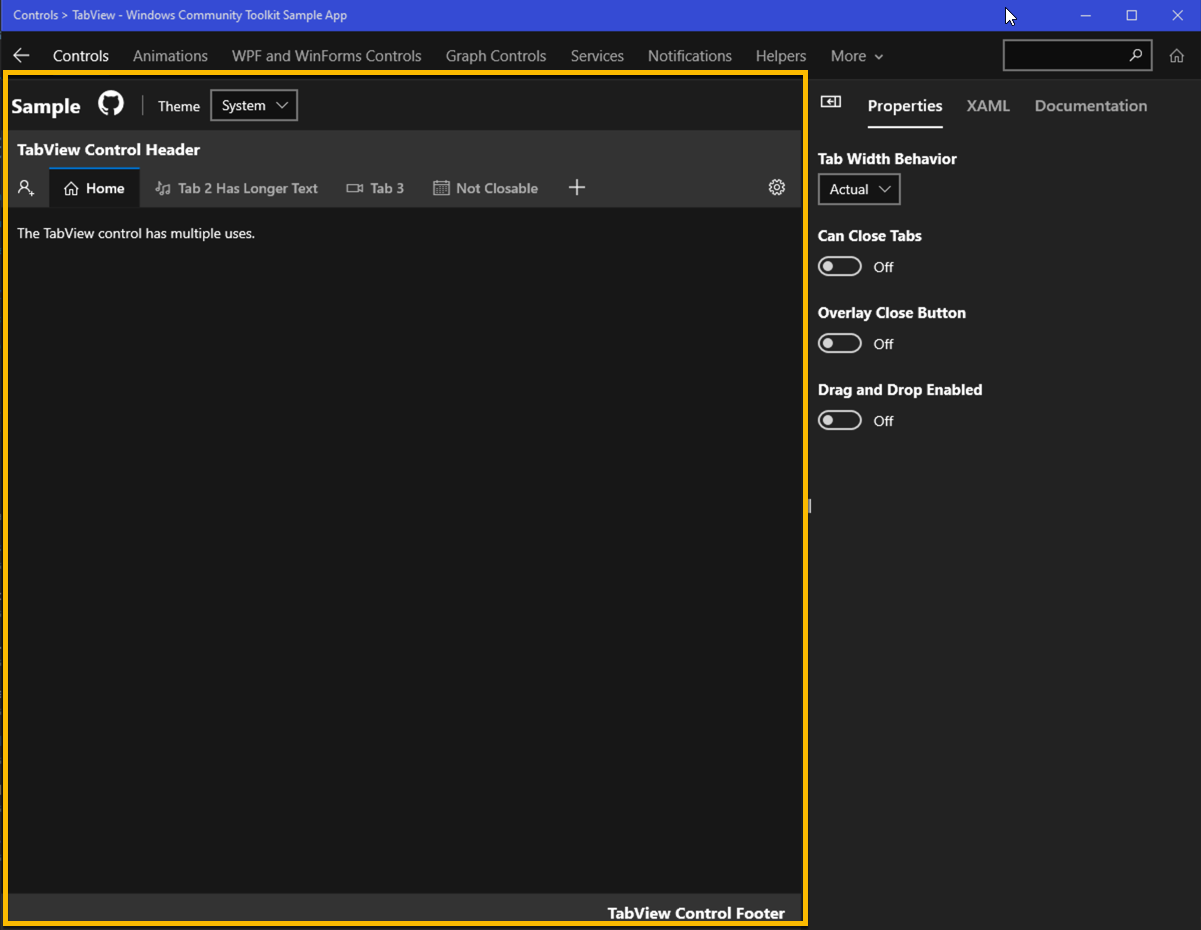Open the Documentation tab

pyautogui.click(x=1091, y=106)
